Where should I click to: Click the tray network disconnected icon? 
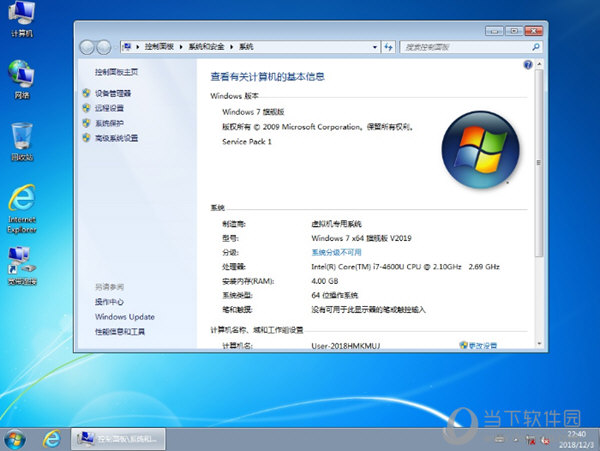[530, 440]
